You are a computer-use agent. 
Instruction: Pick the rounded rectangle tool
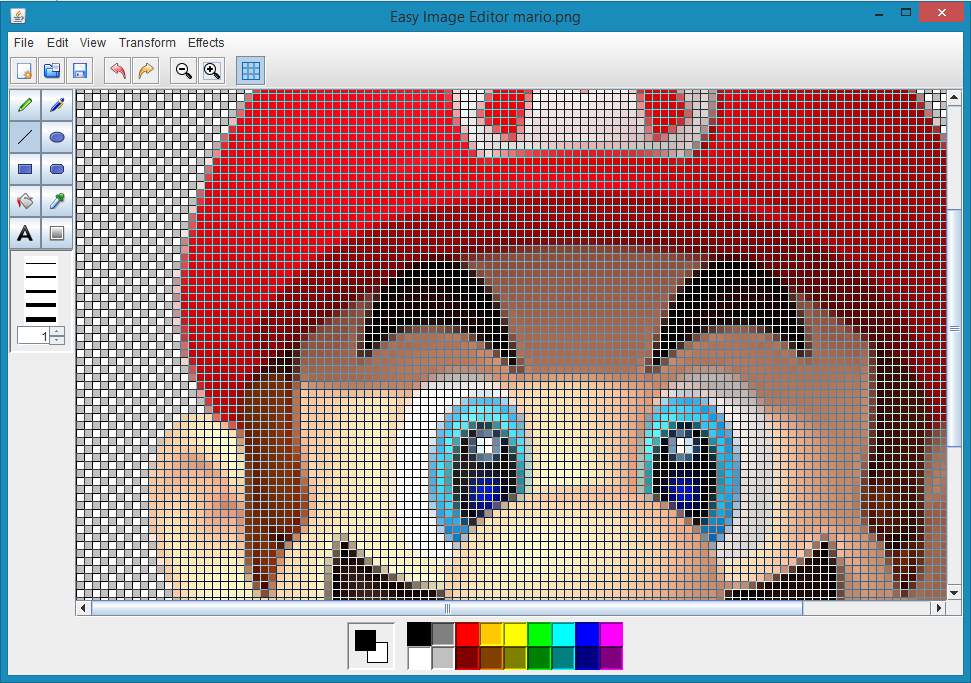click(57, 169)
